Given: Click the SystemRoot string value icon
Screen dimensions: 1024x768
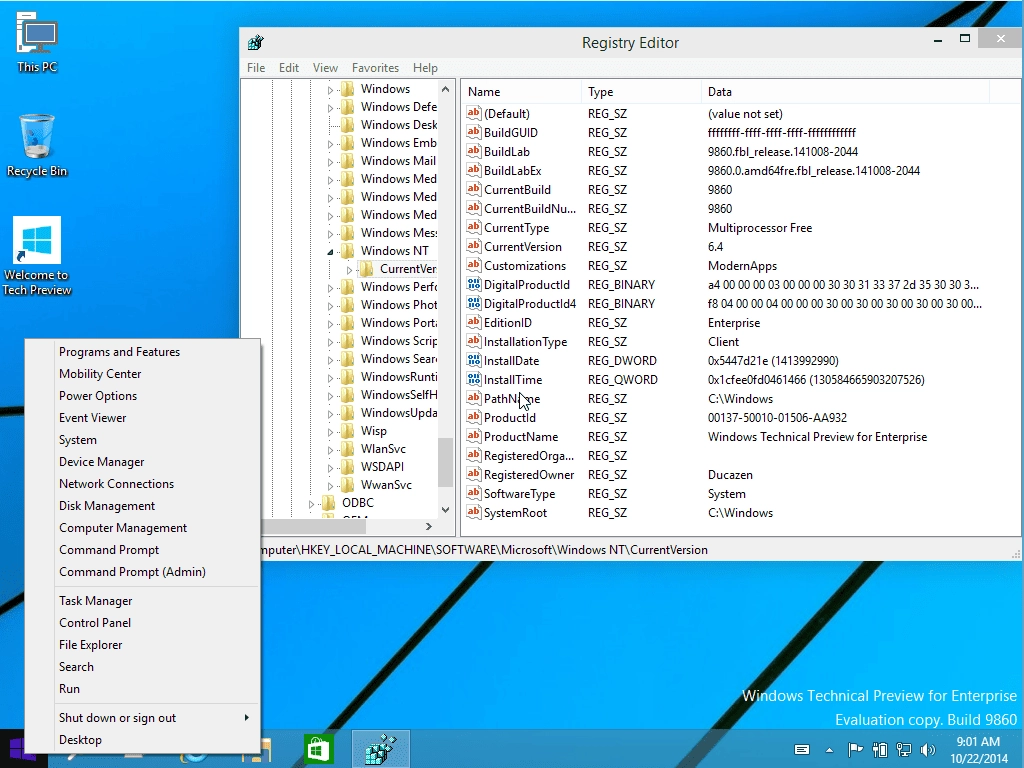Looking at the screenshot, I should click(473, 513).
